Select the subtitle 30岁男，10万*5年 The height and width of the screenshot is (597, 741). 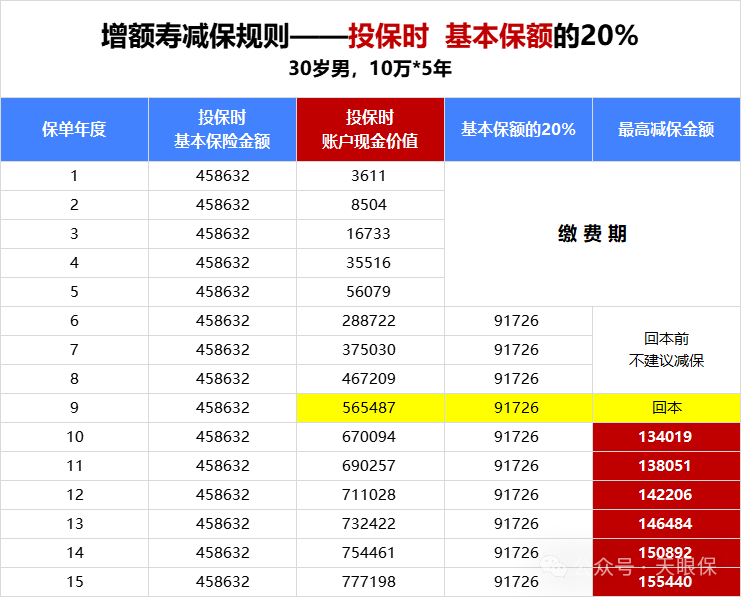370,70
